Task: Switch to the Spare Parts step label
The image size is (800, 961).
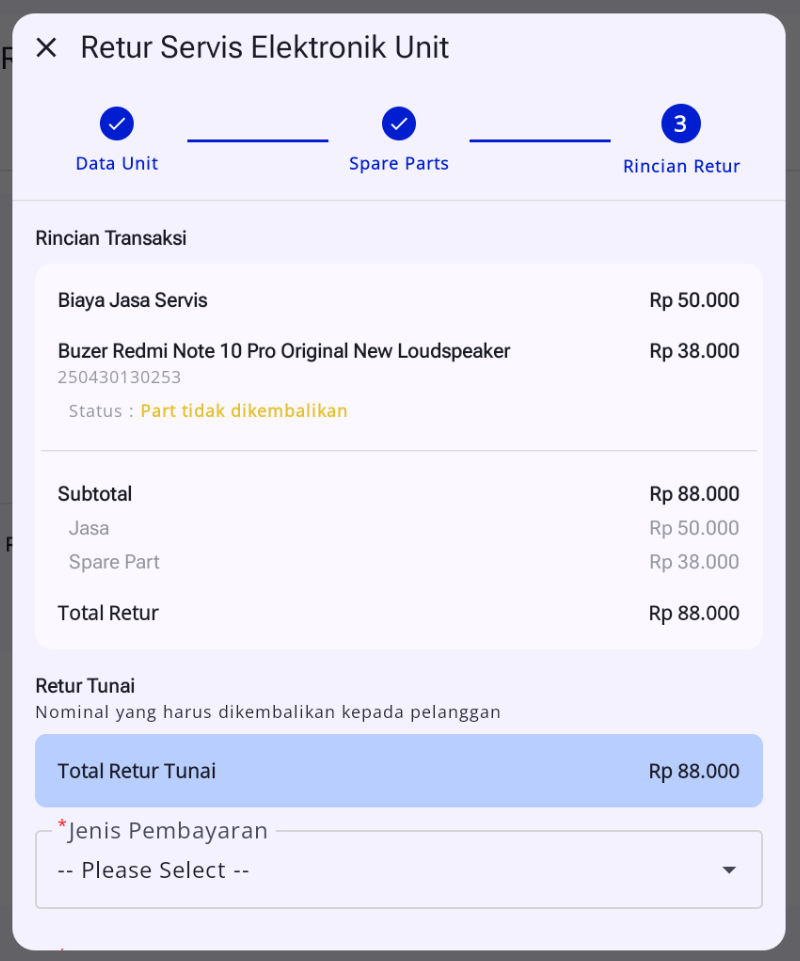Action: 399,164
